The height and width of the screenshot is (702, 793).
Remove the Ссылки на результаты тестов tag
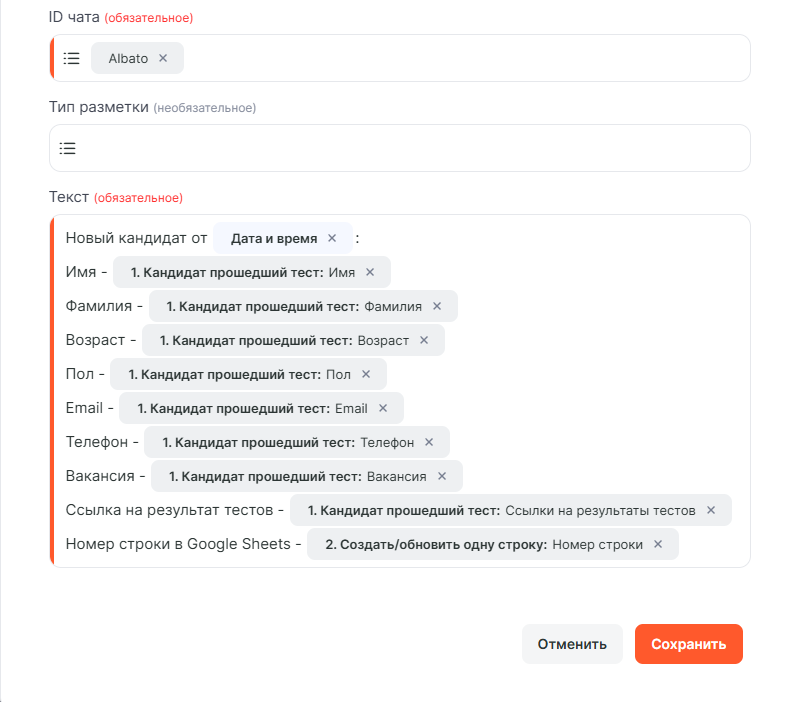711,510
